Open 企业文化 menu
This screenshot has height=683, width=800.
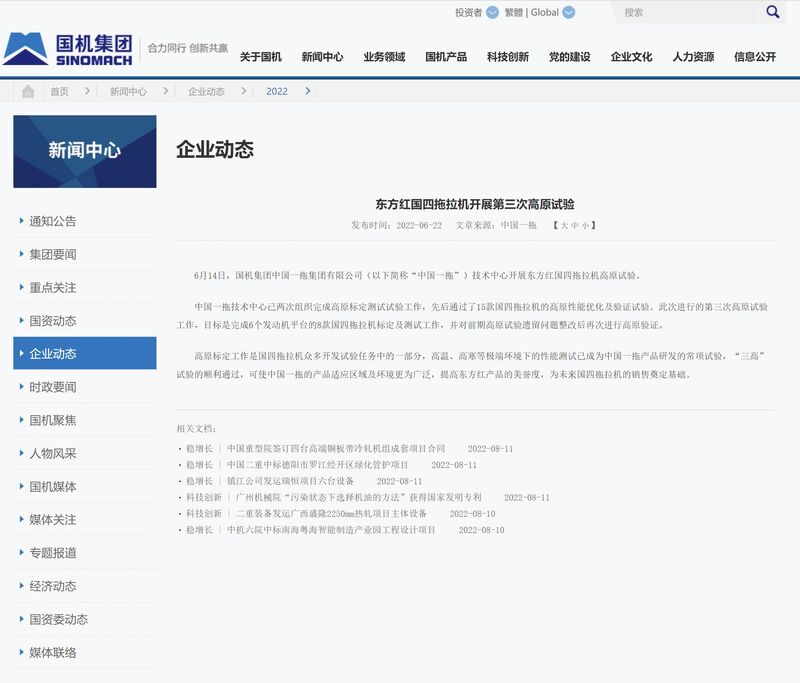[x=632, y=57]
